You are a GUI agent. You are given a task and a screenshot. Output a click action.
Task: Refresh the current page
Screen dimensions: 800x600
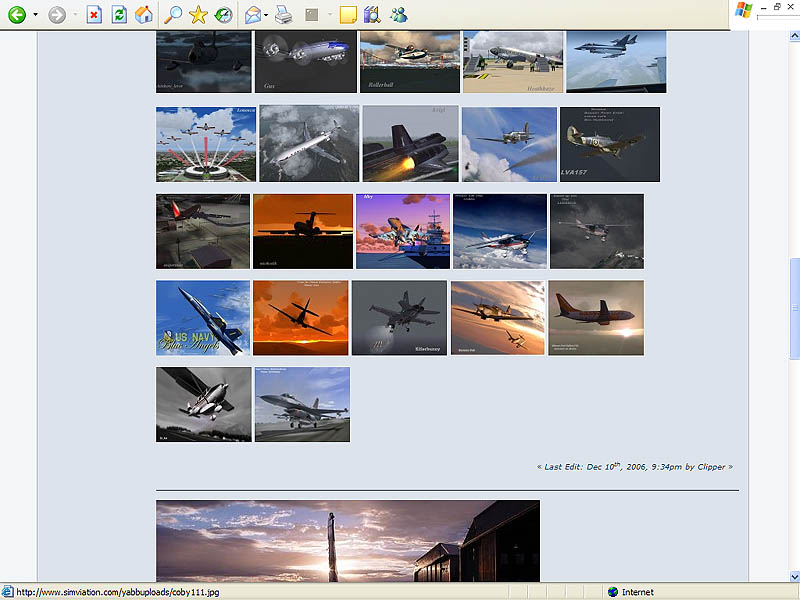pos(119,15)
